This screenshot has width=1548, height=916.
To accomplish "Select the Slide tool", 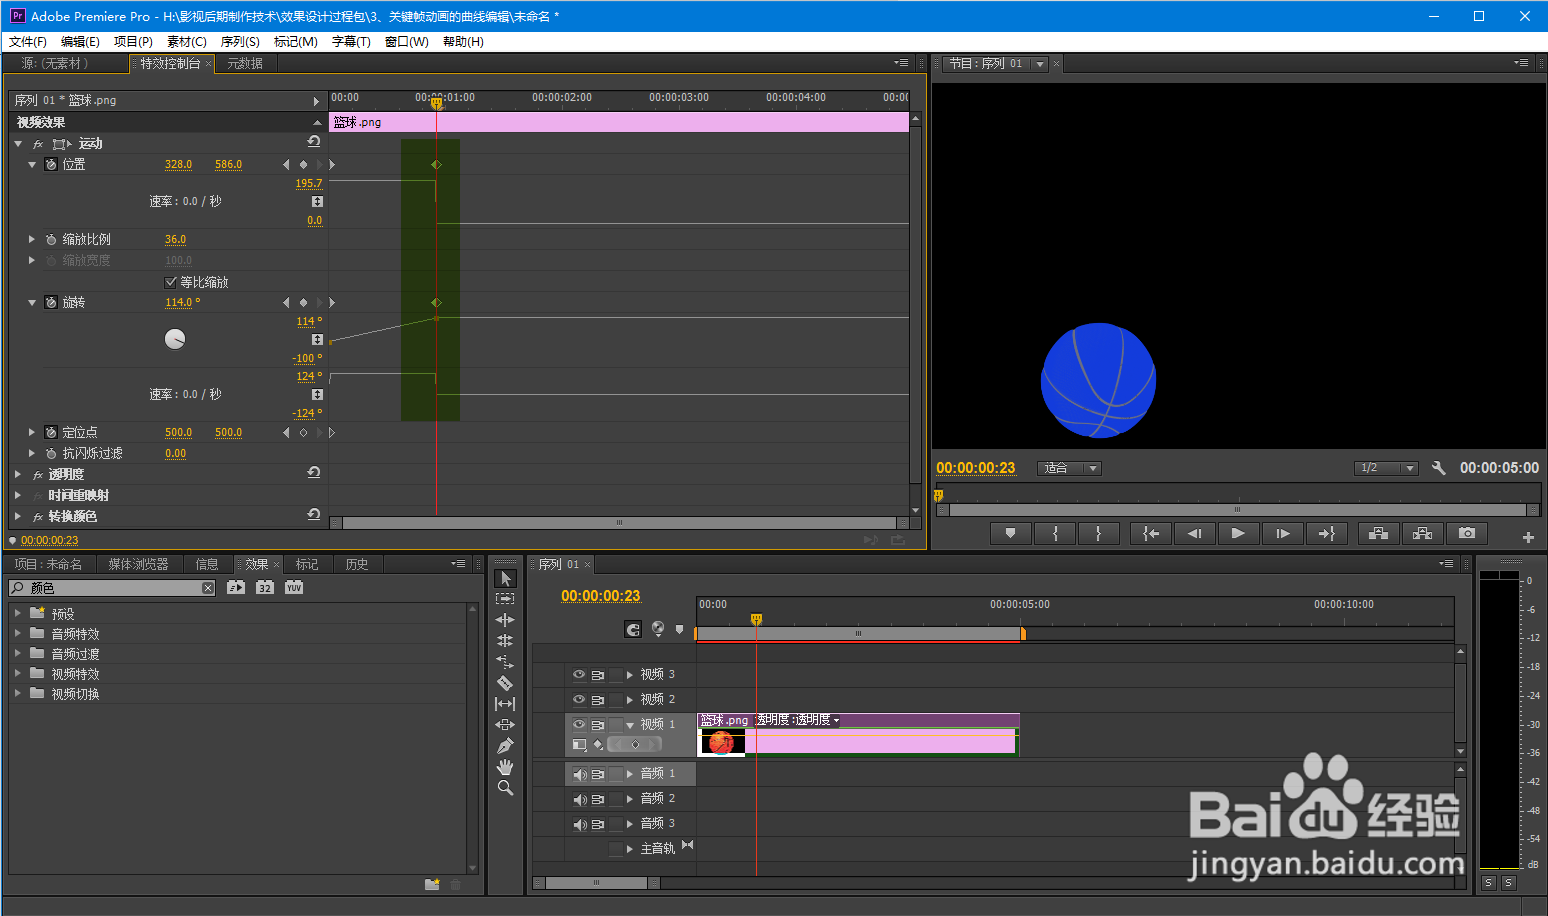I will click(505, 725).
